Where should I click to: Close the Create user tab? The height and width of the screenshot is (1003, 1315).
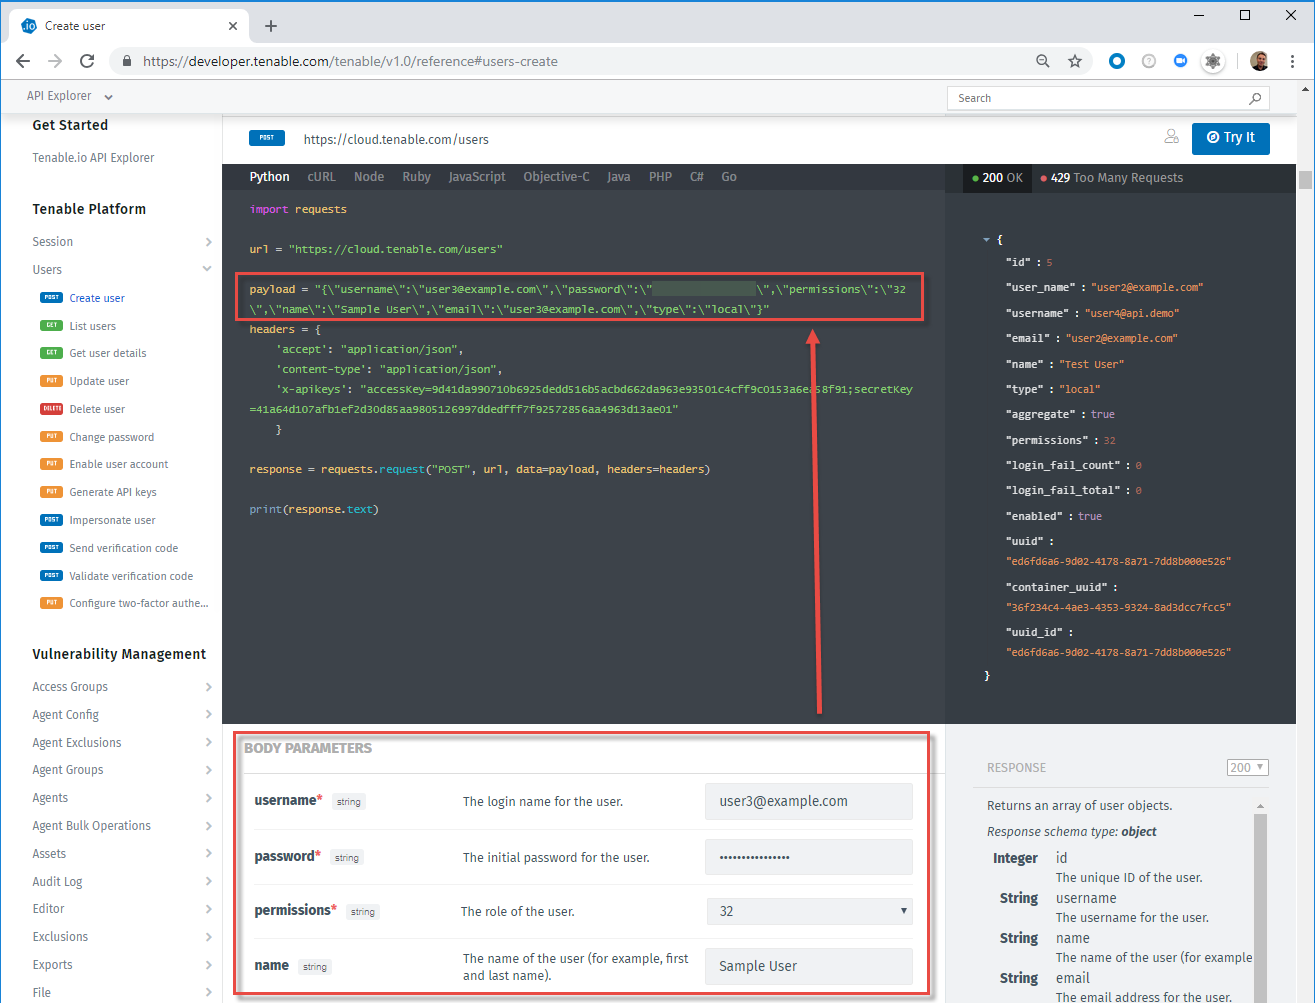tap(234, 26)
